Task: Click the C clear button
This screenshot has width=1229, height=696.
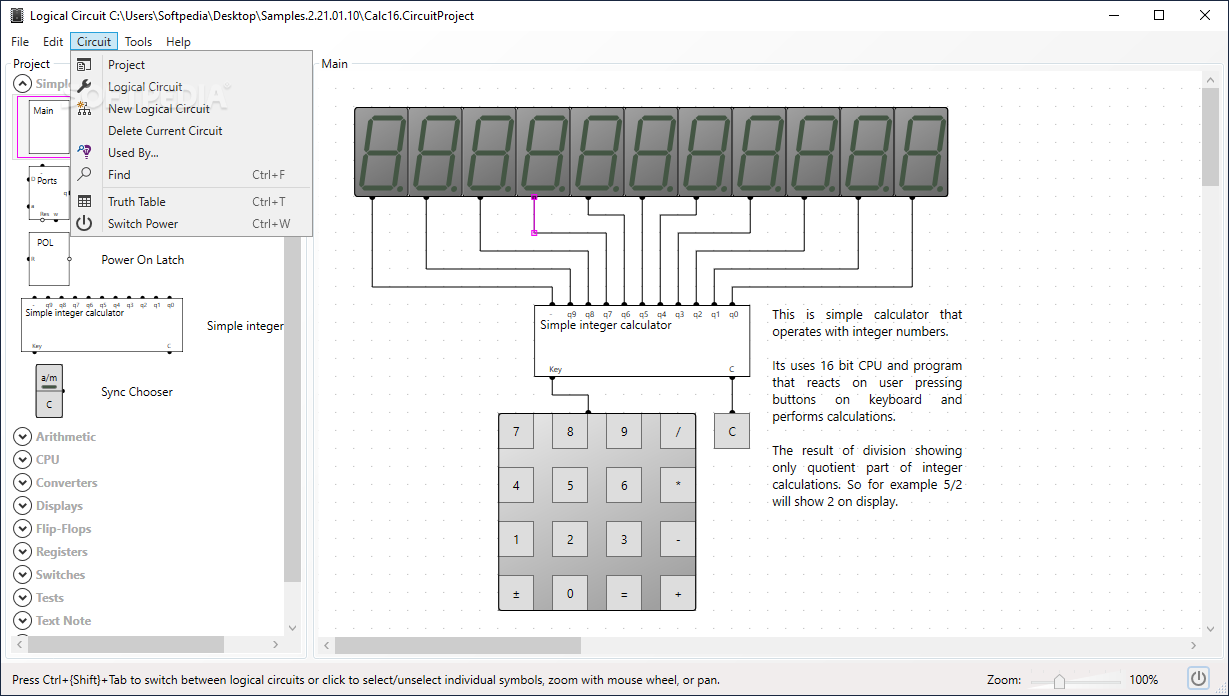Action: (x=732, y=432)
